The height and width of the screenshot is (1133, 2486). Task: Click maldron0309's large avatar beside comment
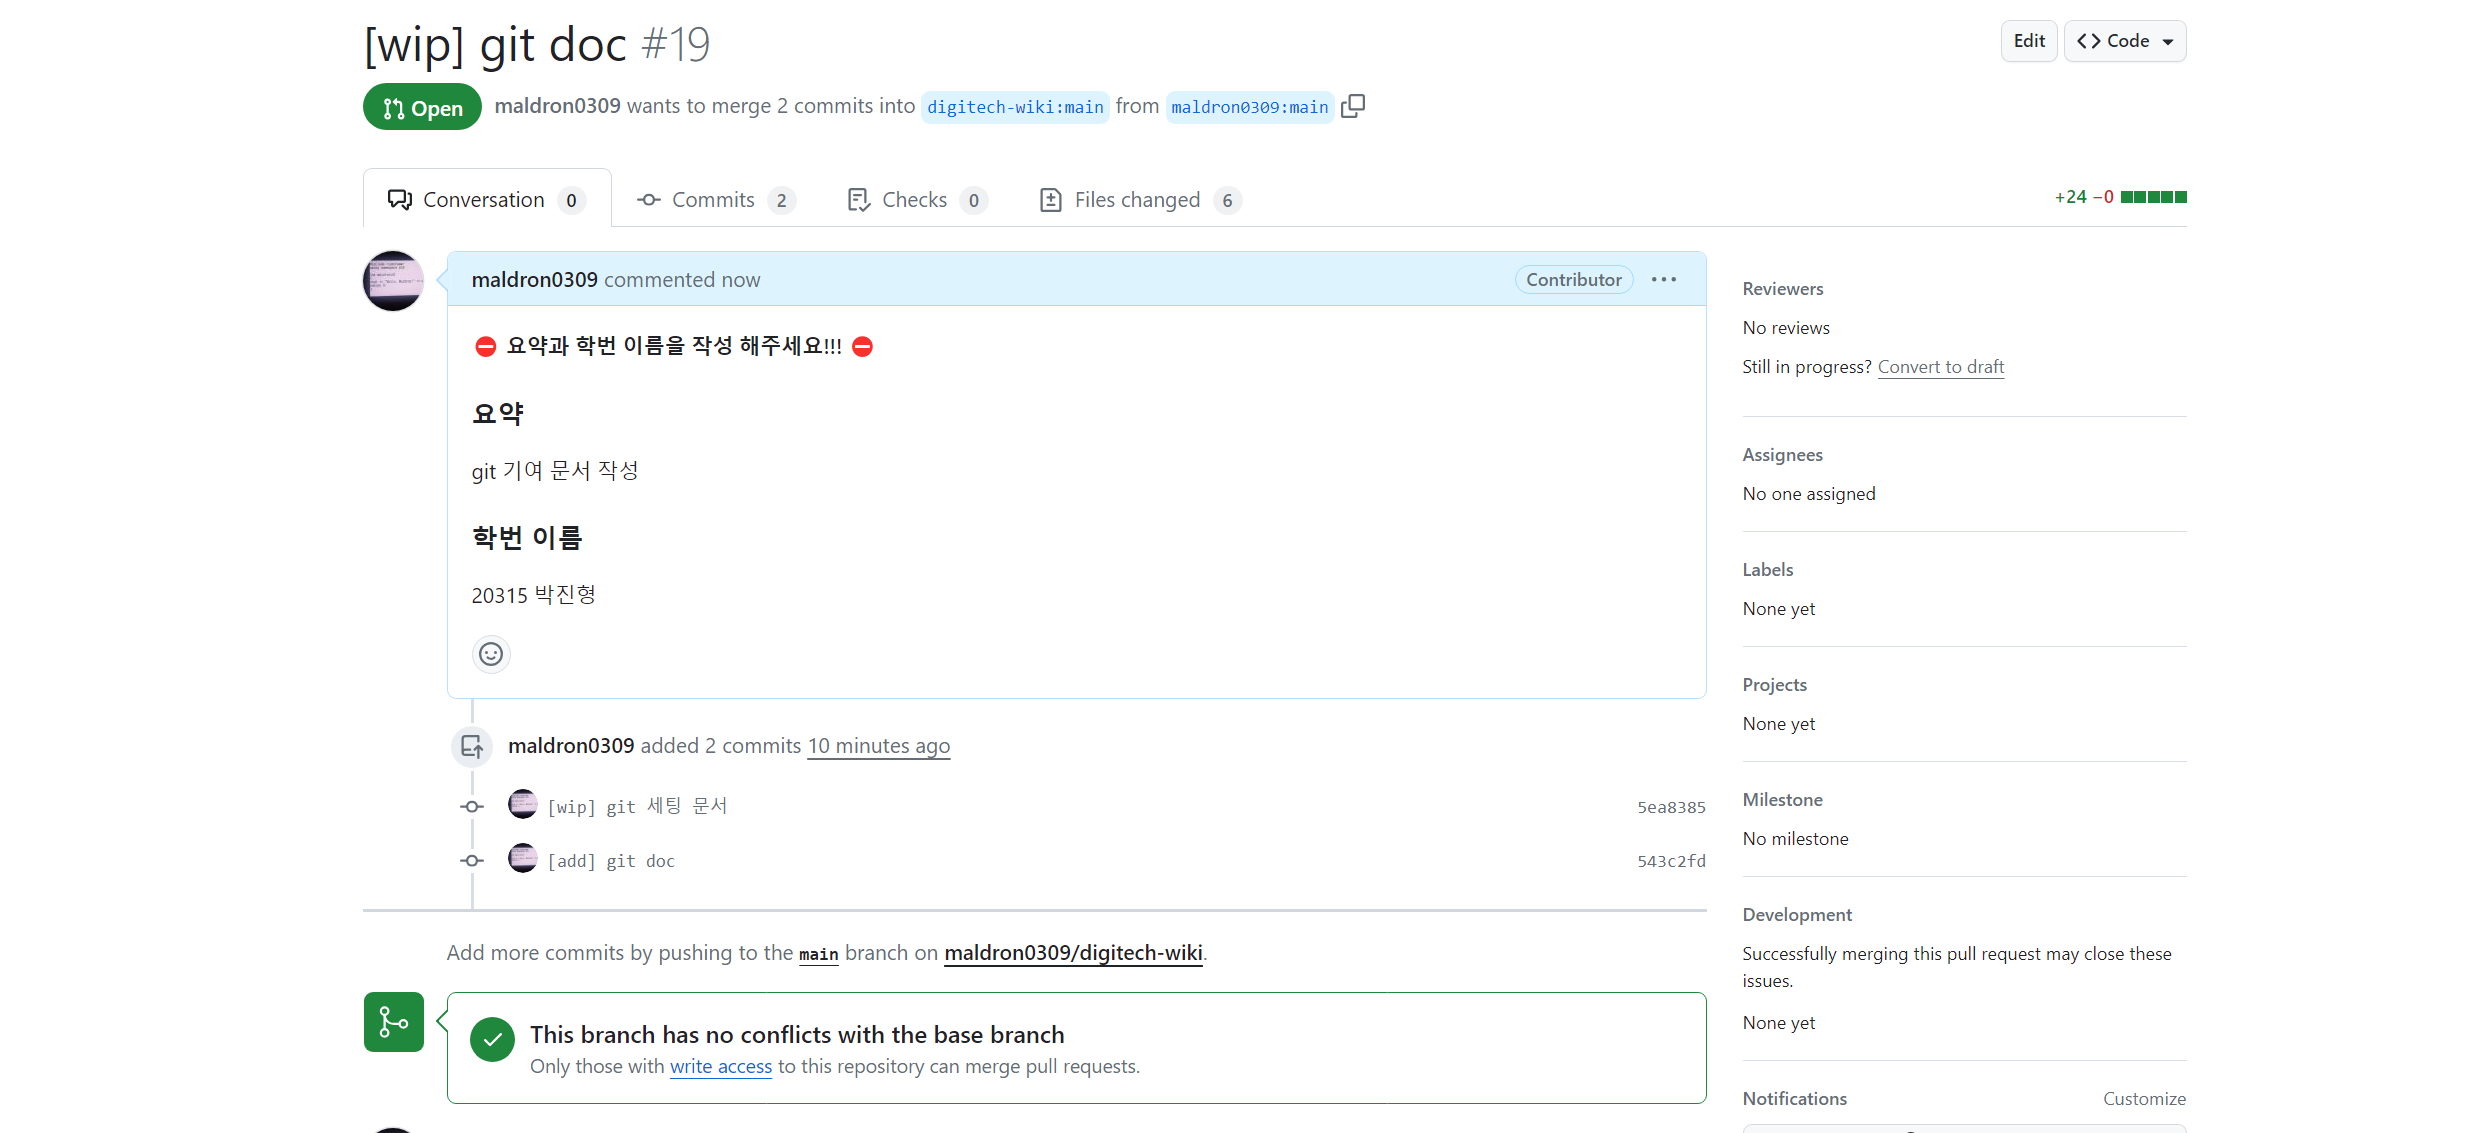tap(393, 281)
